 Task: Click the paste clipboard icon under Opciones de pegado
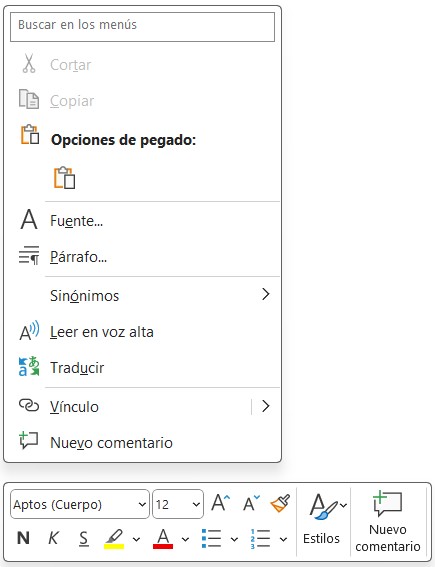64,178
